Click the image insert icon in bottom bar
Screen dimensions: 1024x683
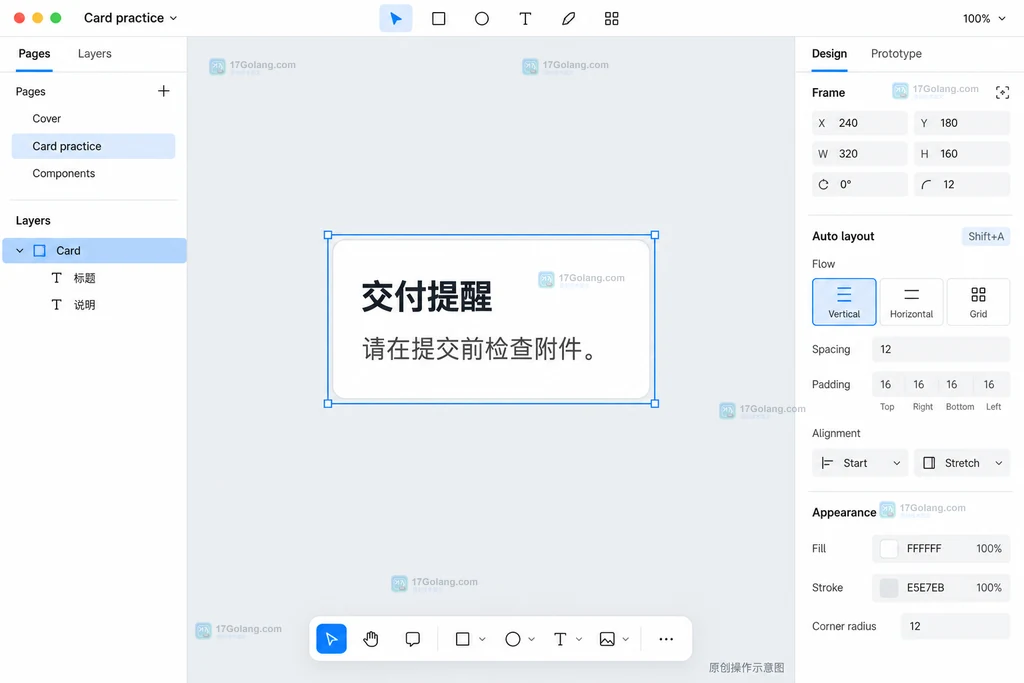pos(607,639)
